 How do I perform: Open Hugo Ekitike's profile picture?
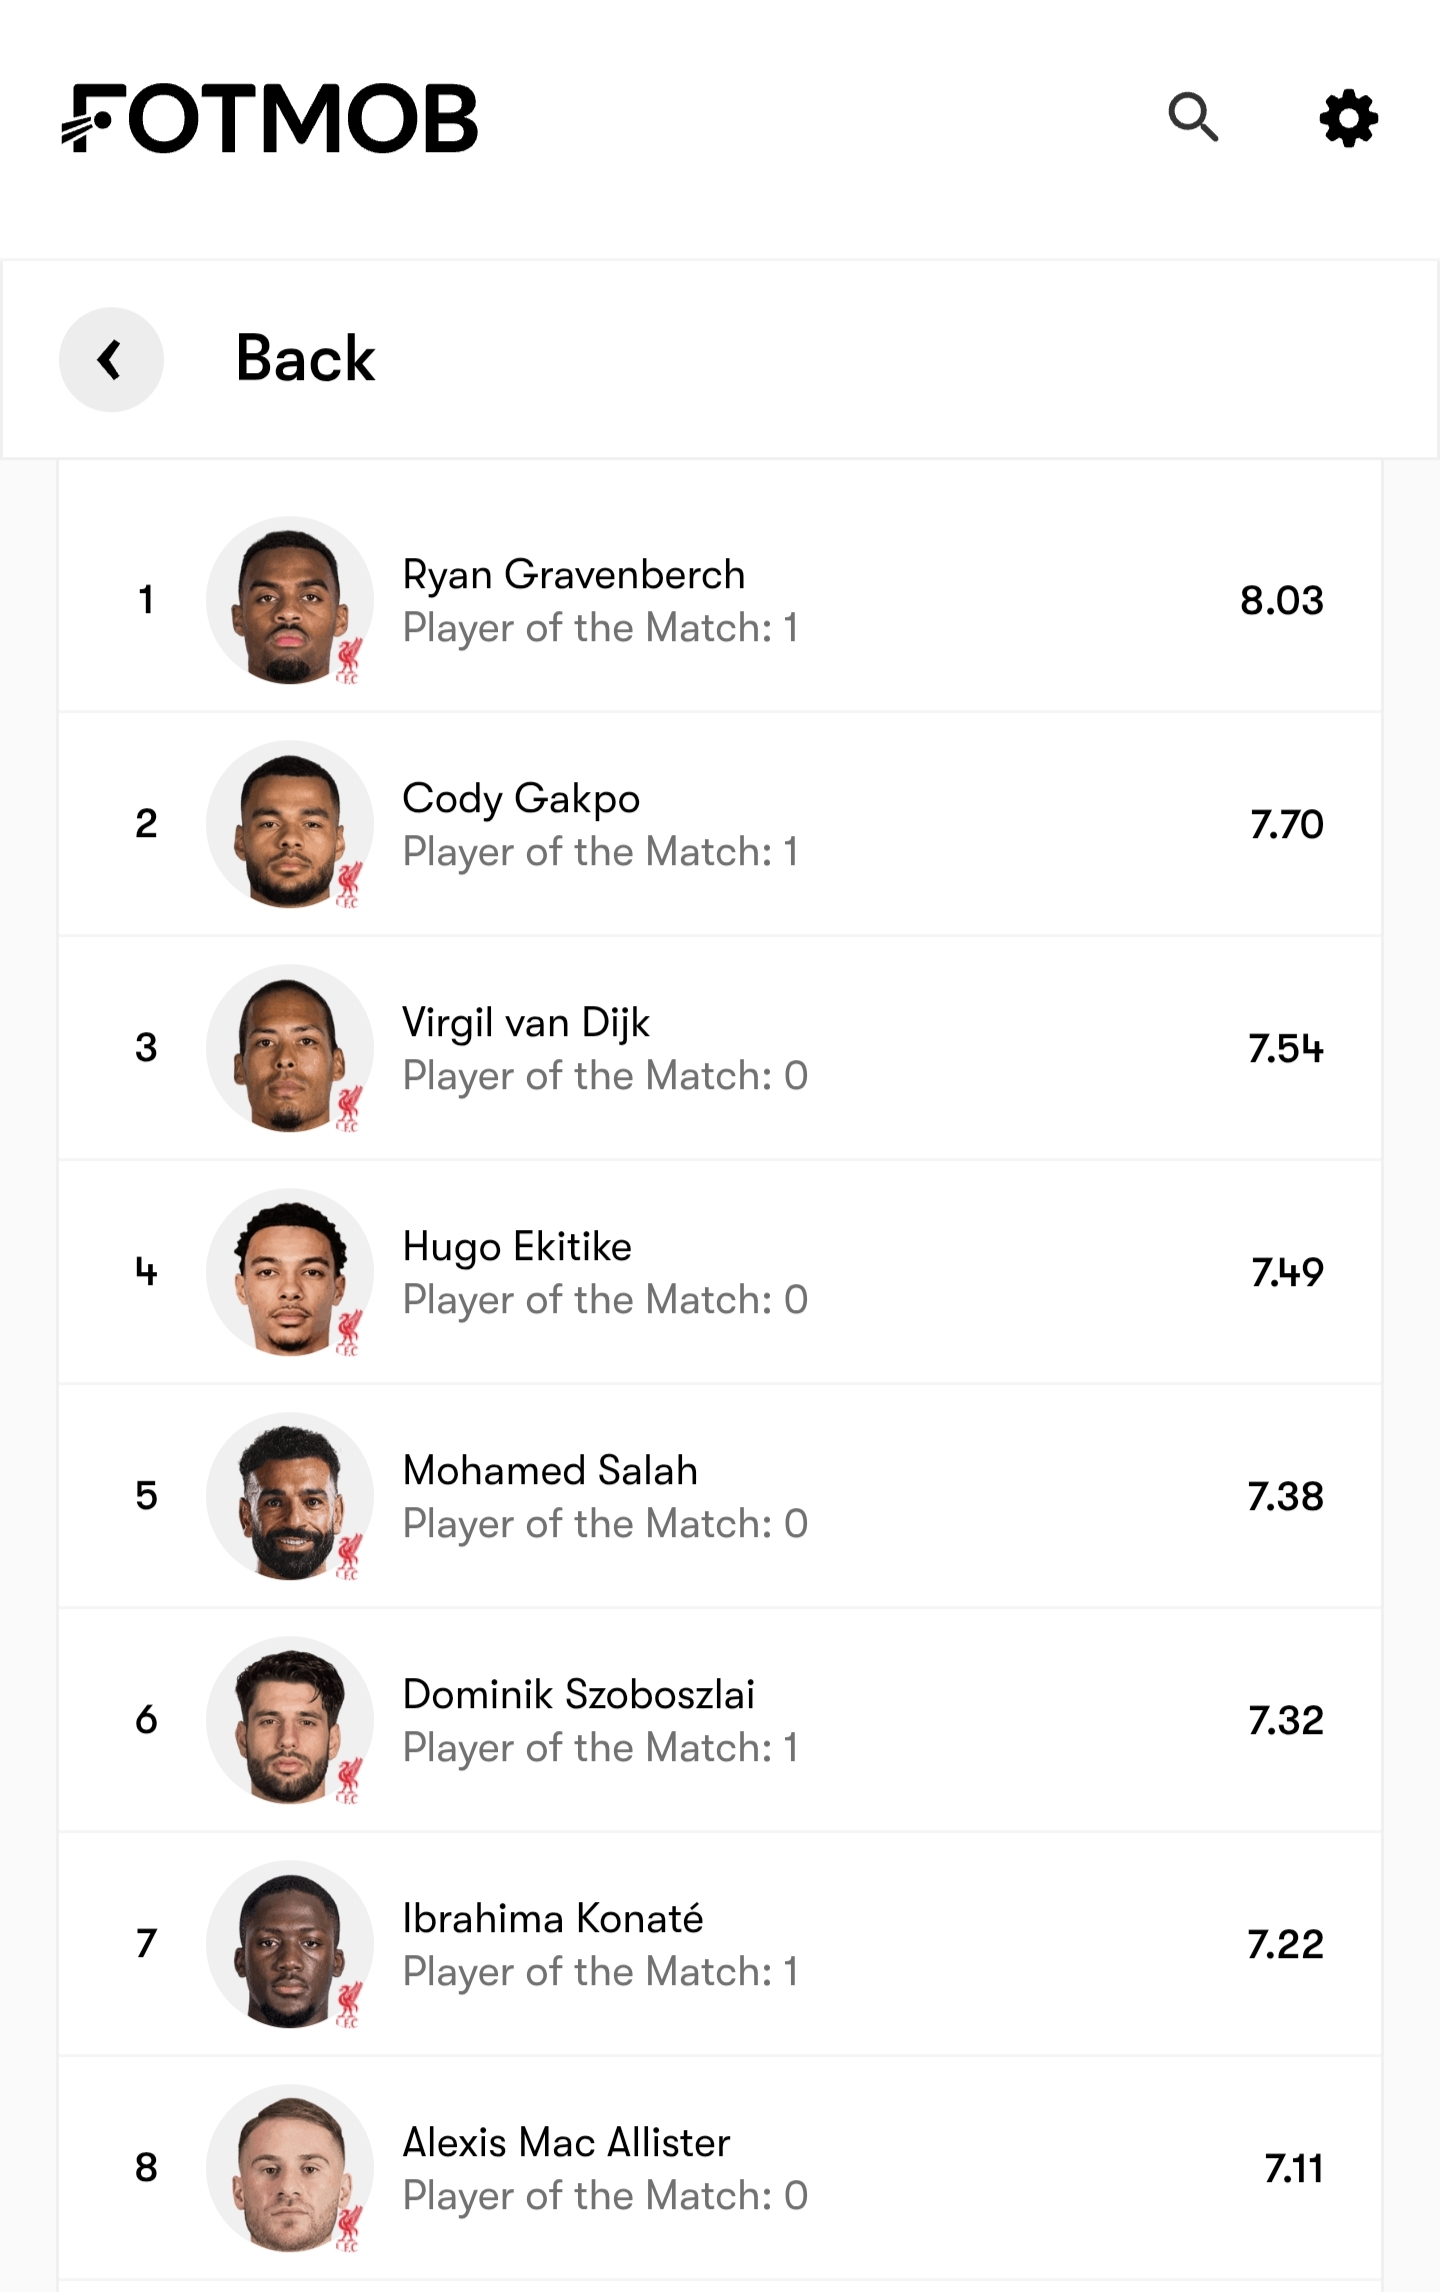(x=290, y=1272)
